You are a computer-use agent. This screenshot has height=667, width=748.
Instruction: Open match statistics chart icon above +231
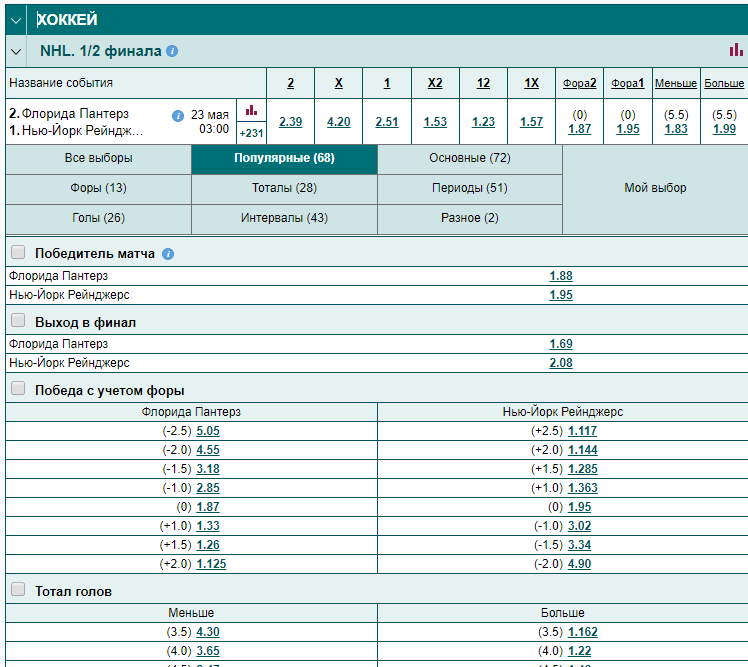tap(251, 111)
